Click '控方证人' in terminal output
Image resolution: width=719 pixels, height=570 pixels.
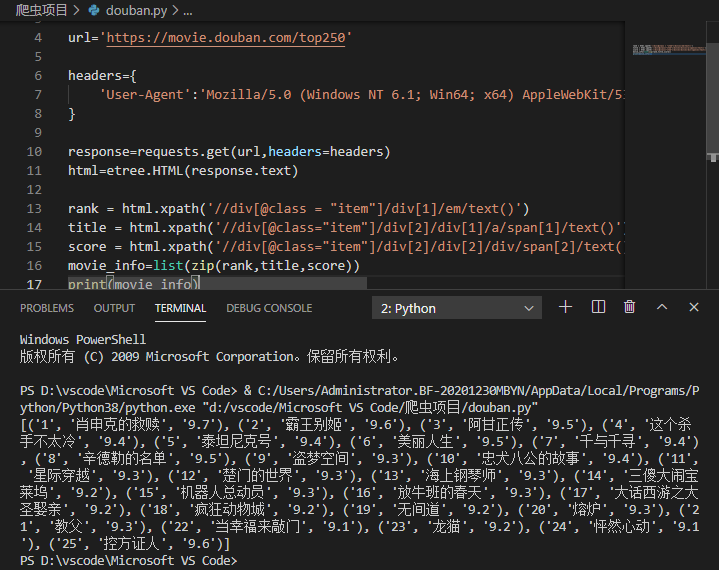131,544
